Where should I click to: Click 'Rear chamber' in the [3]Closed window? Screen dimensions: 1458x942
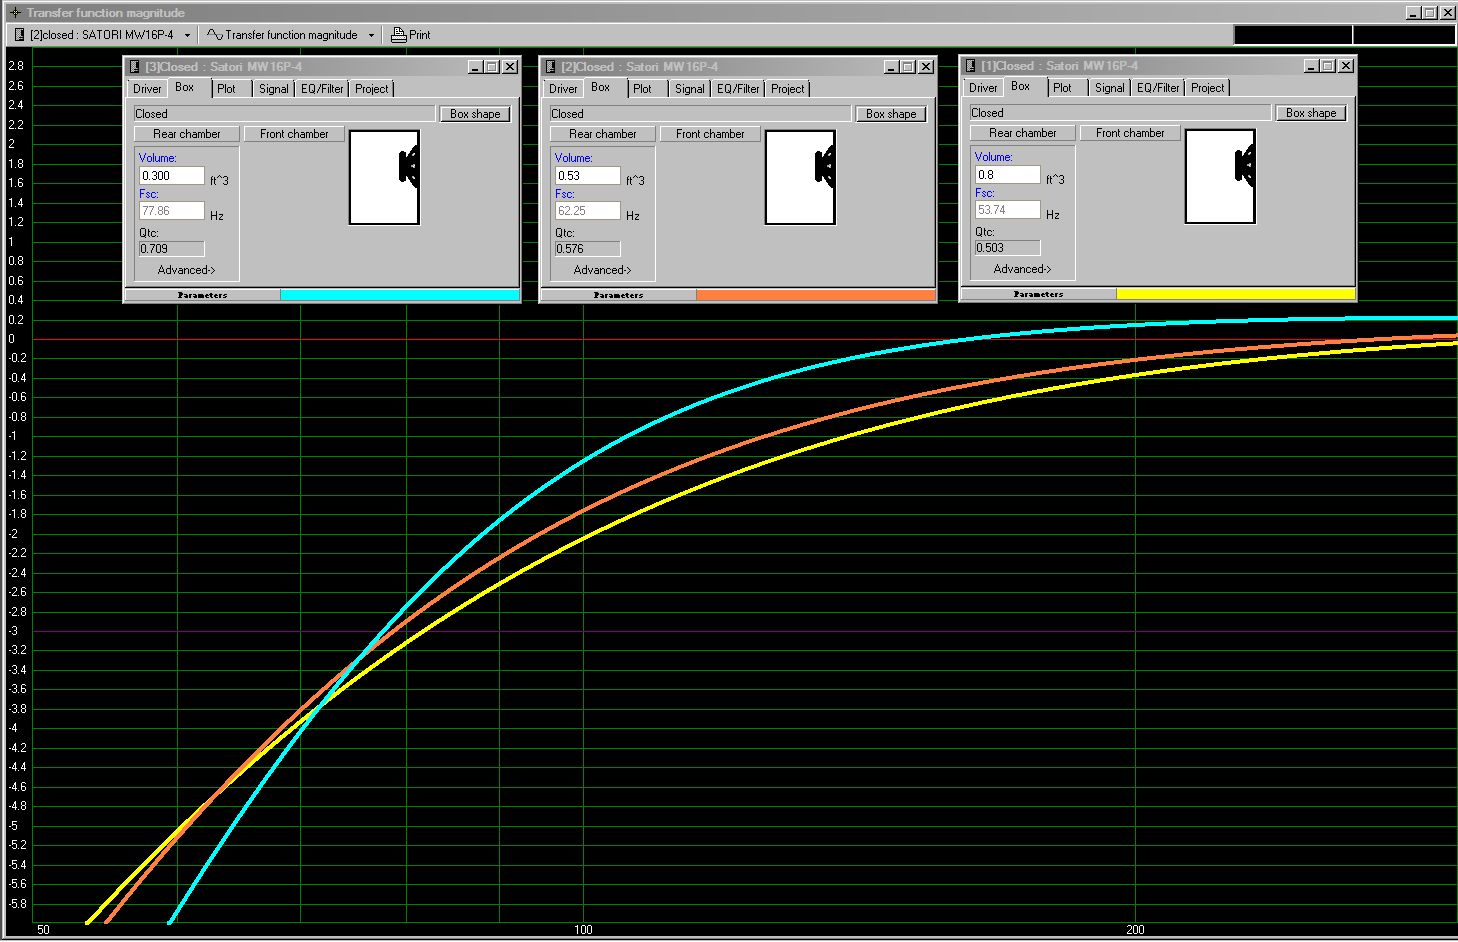coord(187,134)
